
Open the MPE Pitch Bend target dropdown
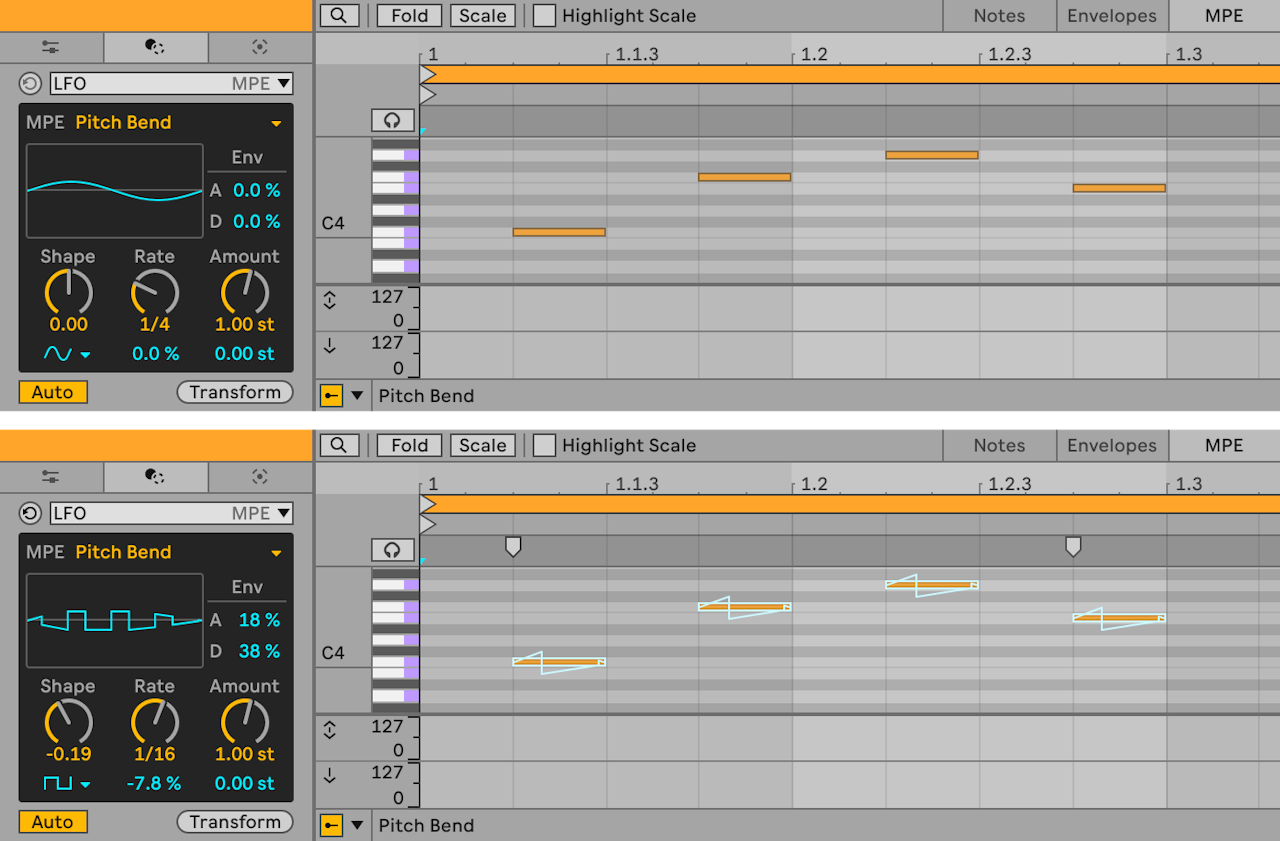pos(277,122)
